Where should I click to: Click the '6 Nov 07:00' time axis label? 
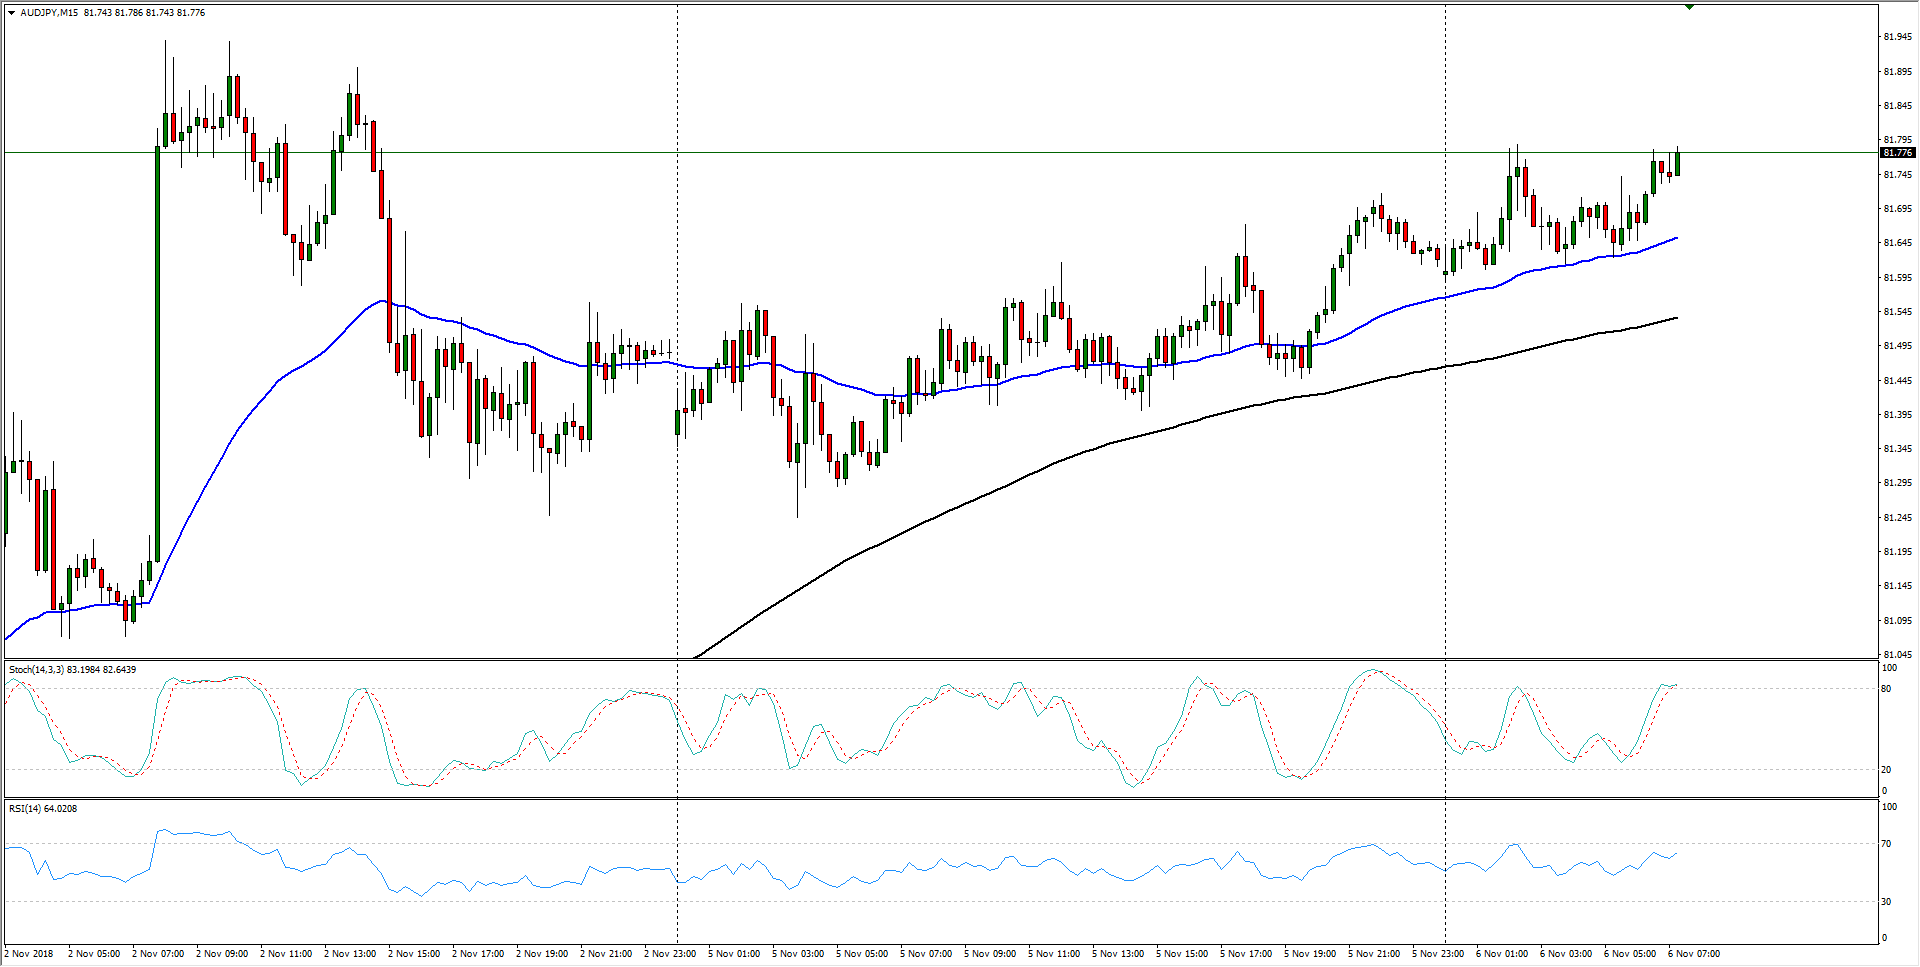pyautogui.click(x=1693, y=953)
